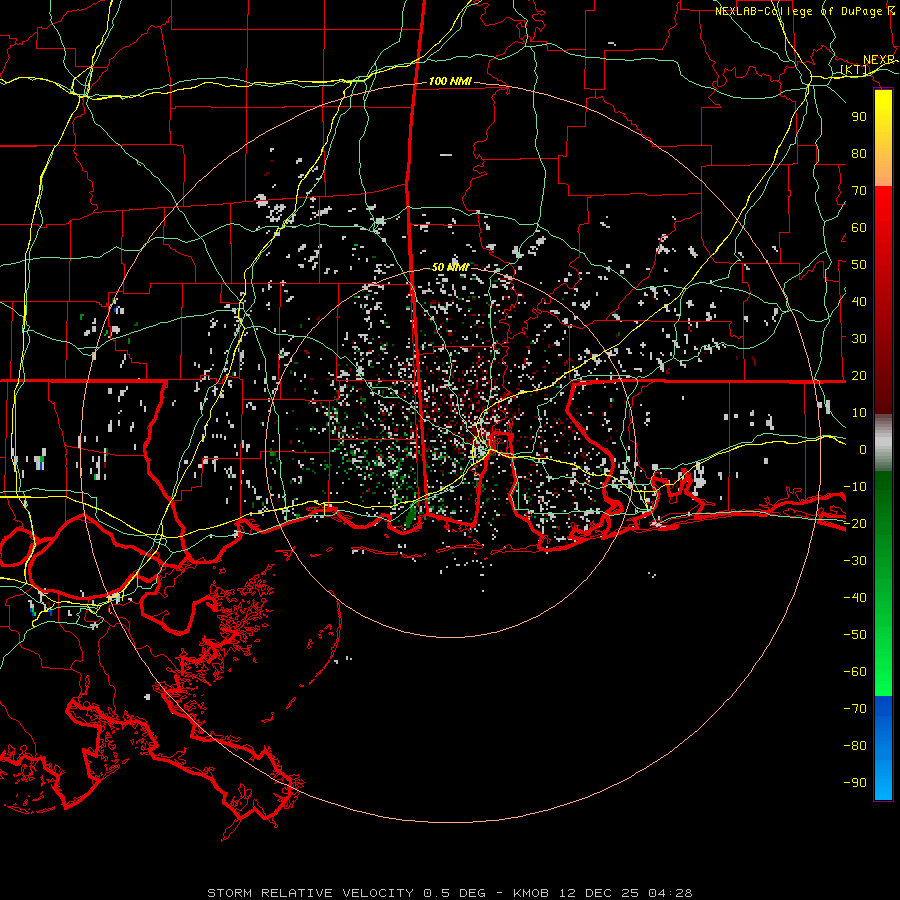The image size is (900, 900).
Task: Click the 60 value on velocity scale
Action: (x=859, y=227)
